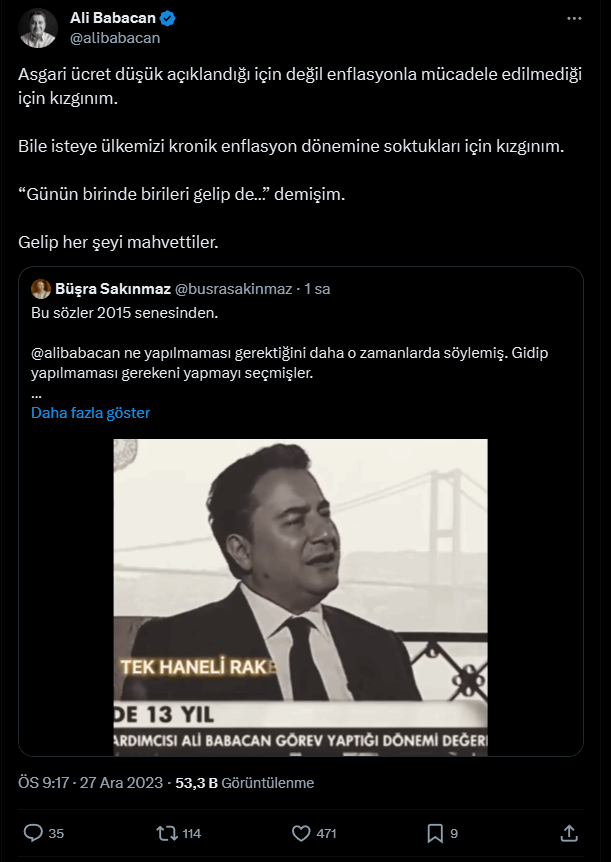View the 53,3 B Görüntülenme stats
The width and height of the screenshot is (611, 862).
click(x=245, y=783)
